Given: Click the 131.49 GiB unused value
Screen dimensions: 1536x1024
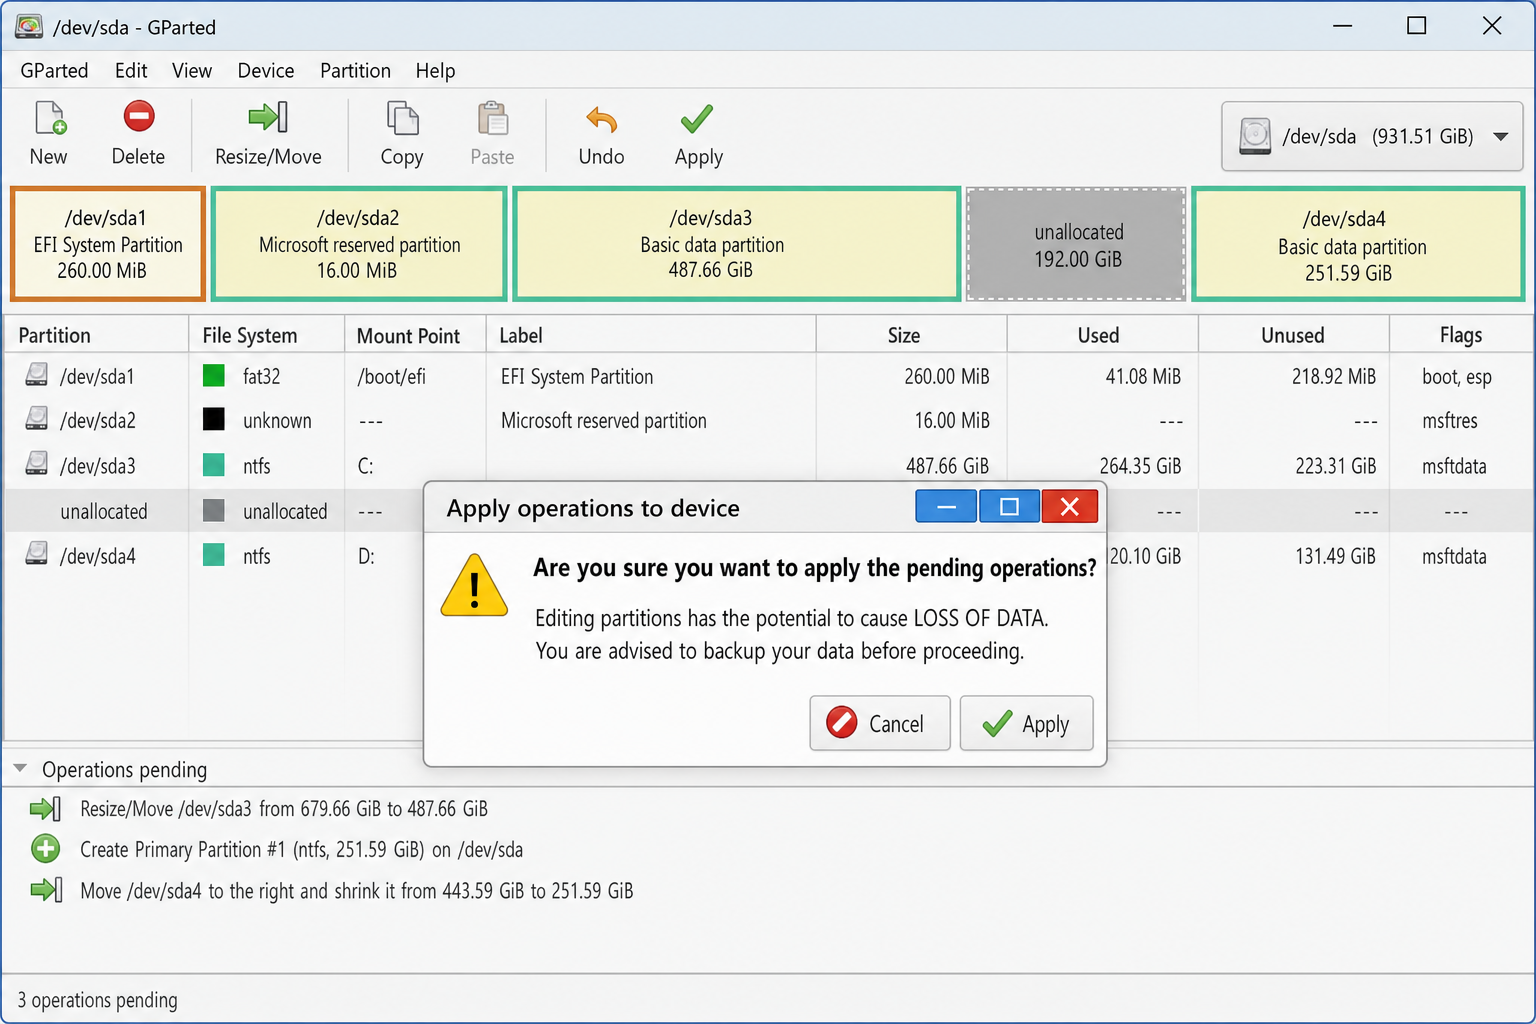Looking at the screenshot, I should click(x=1335, y=555).
